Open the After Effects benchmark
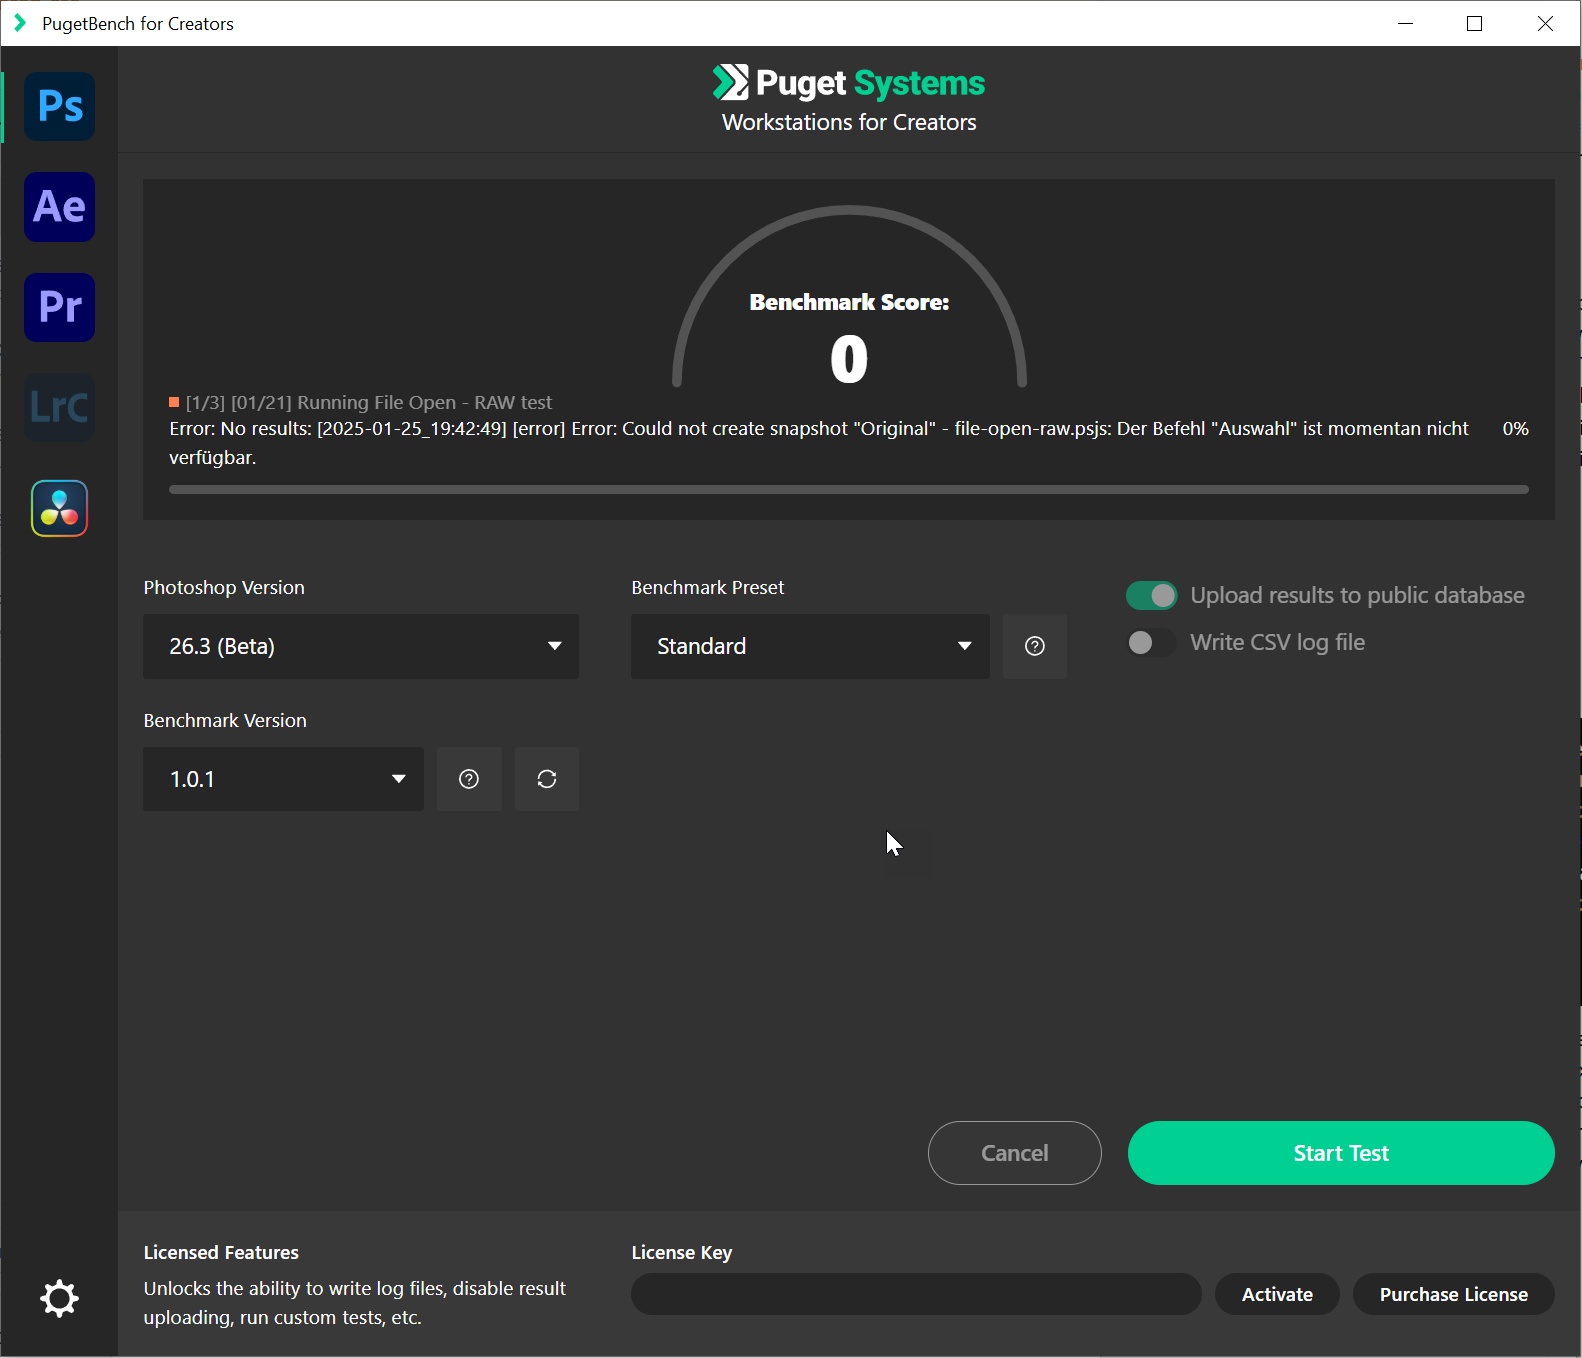 click(x=60, y=207)
